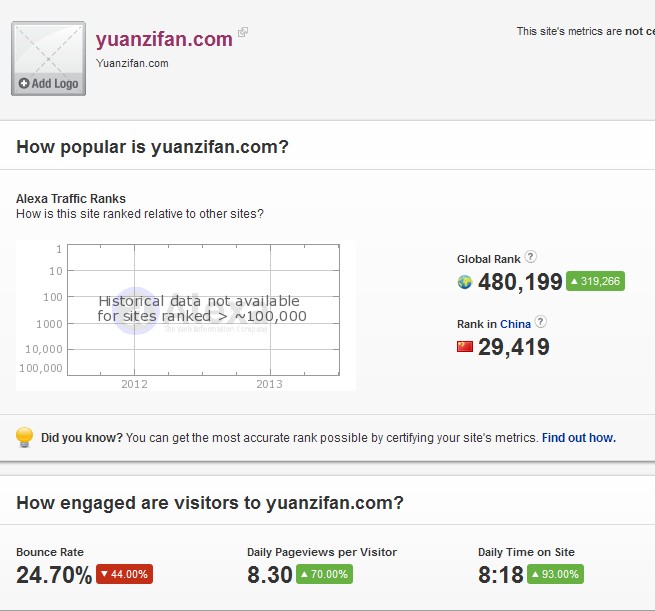655x611 pixels.
Task: Click the 2013 label on chart axis
Action: pos(269,384)
